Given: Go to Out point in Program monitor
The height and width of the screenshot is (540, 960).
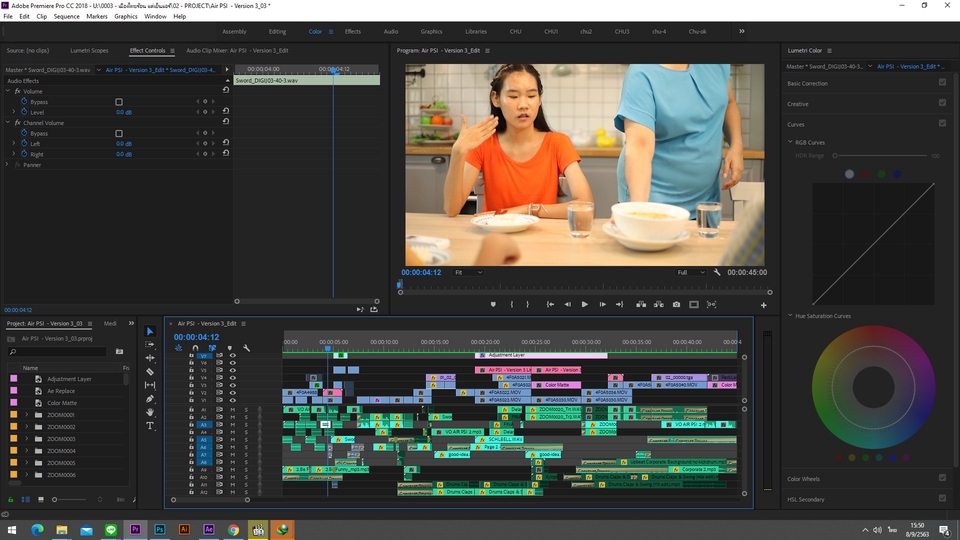Looking at the screenshot, I should 620,304.
